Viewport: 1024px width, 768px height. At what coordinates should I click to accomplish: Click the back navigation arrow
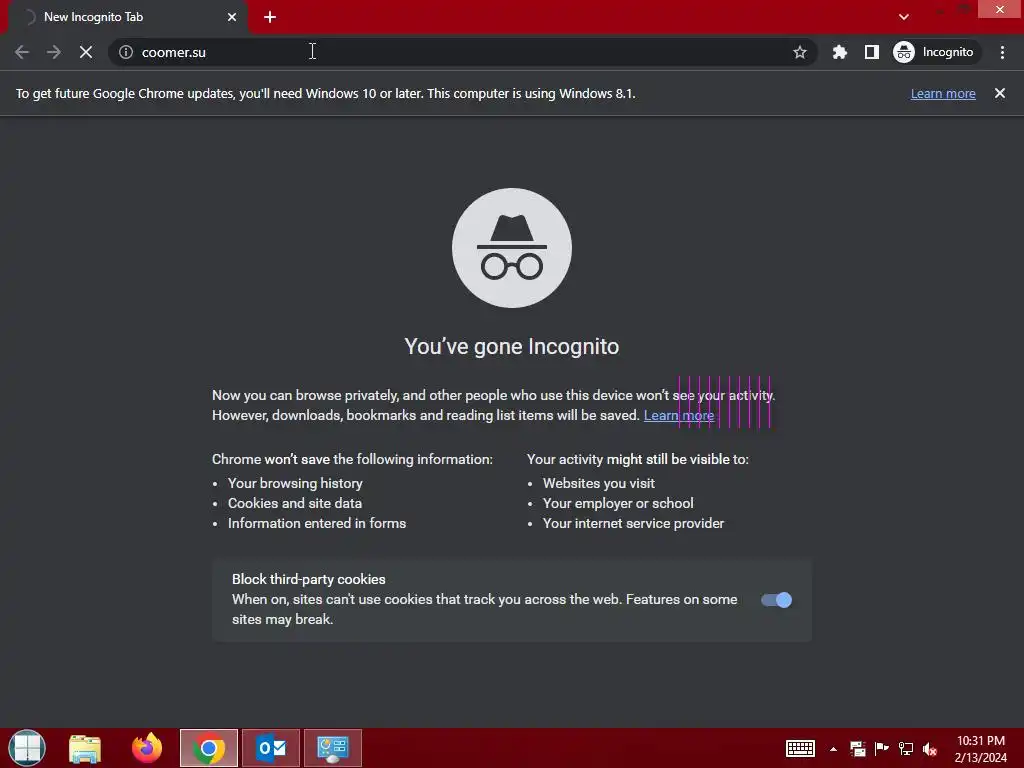[22, 52]
